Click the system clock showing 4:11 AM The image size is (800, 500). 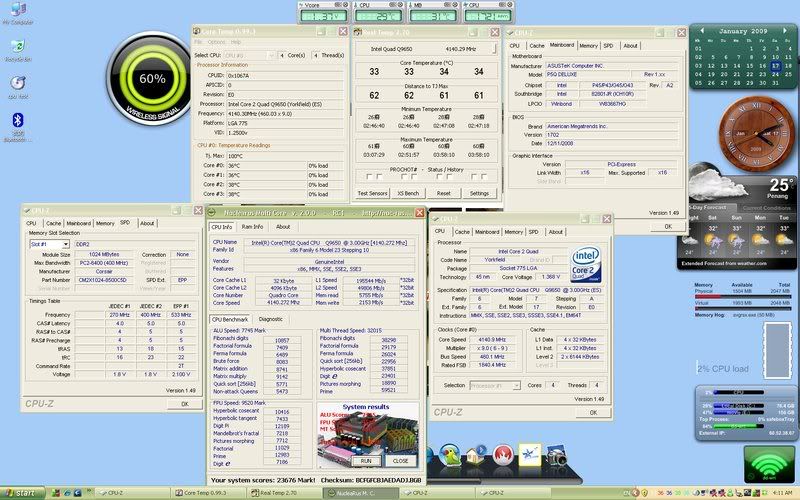click(783, 493)
